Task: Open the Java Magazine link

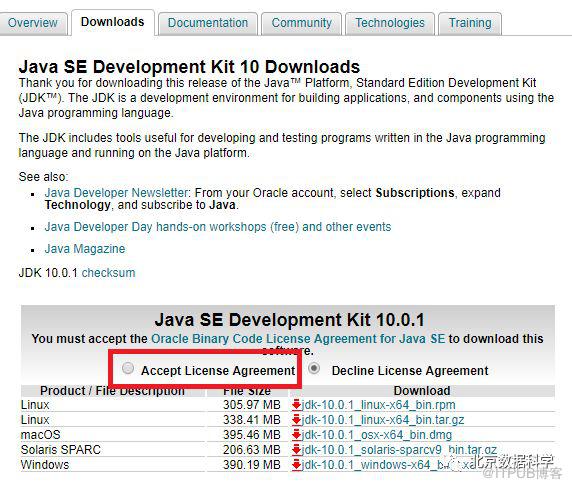Action: click(85, 249)
